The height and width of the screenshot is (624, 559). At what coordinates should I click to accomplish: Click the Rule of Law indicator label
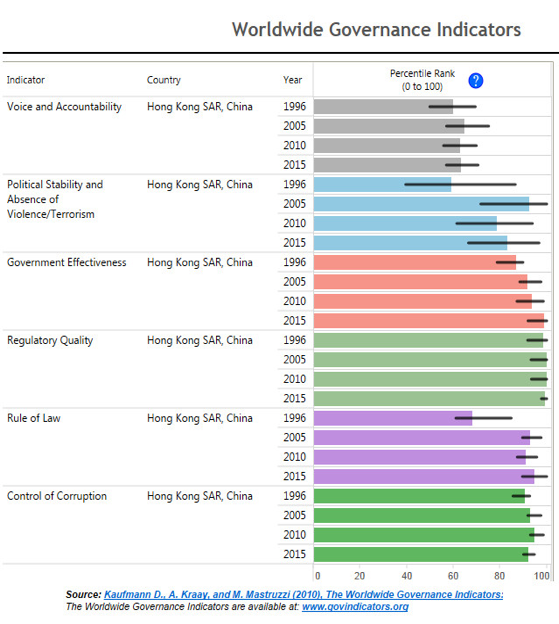(x=34, y=418)
